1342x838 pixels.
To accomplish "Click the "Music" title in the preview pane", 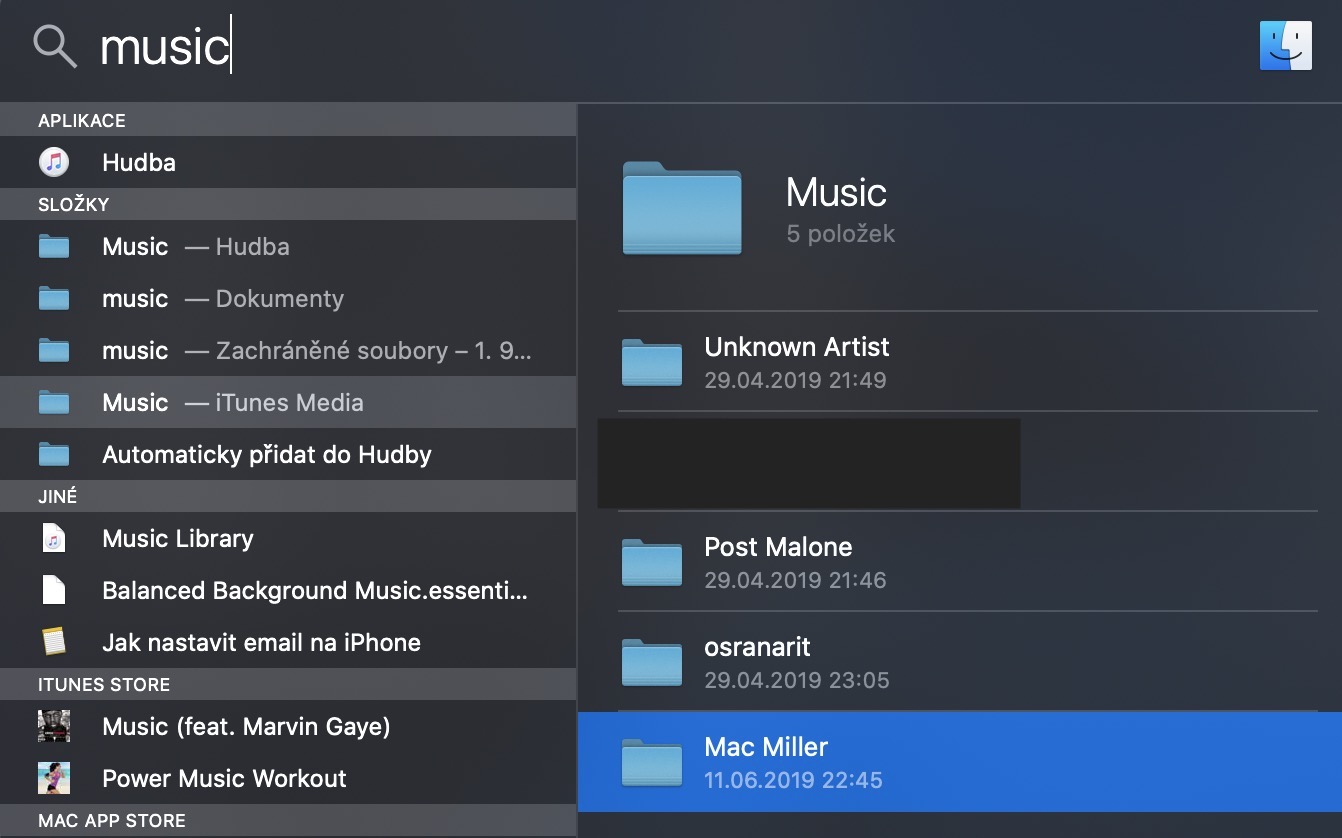I will pos(836,192).
